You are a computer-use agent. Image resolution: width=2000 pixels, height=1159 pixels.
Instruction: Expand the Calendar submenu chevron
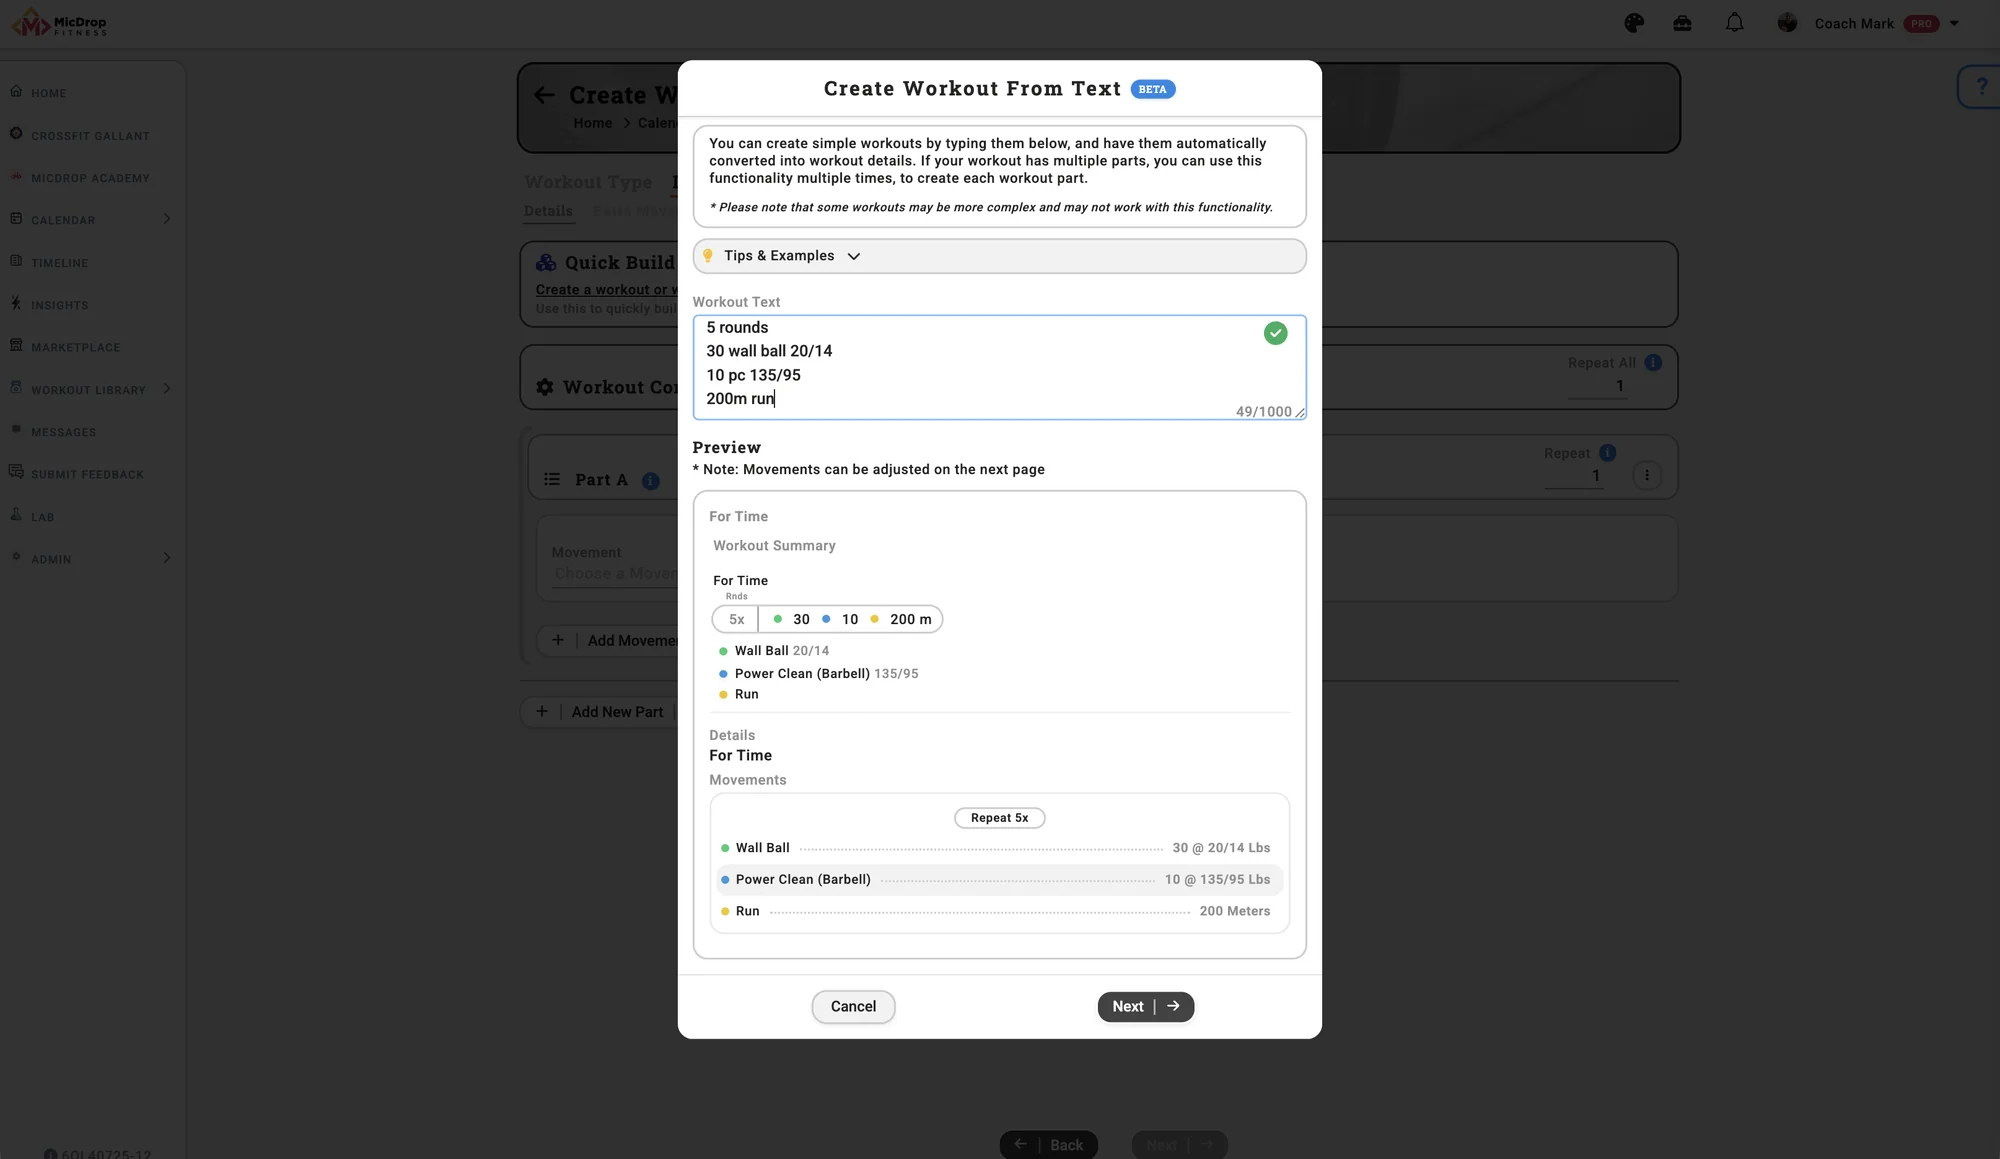click(167, 219)
